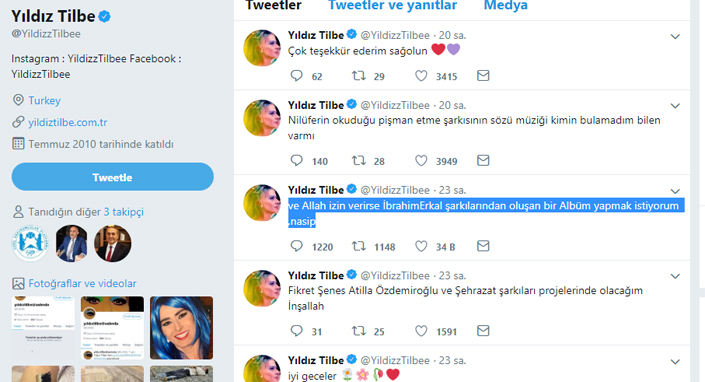Reply to the Çok teşekkür ederim tweet
Image resolution: width=705 pixels, height=382 pixels.
tap(296, 76)
